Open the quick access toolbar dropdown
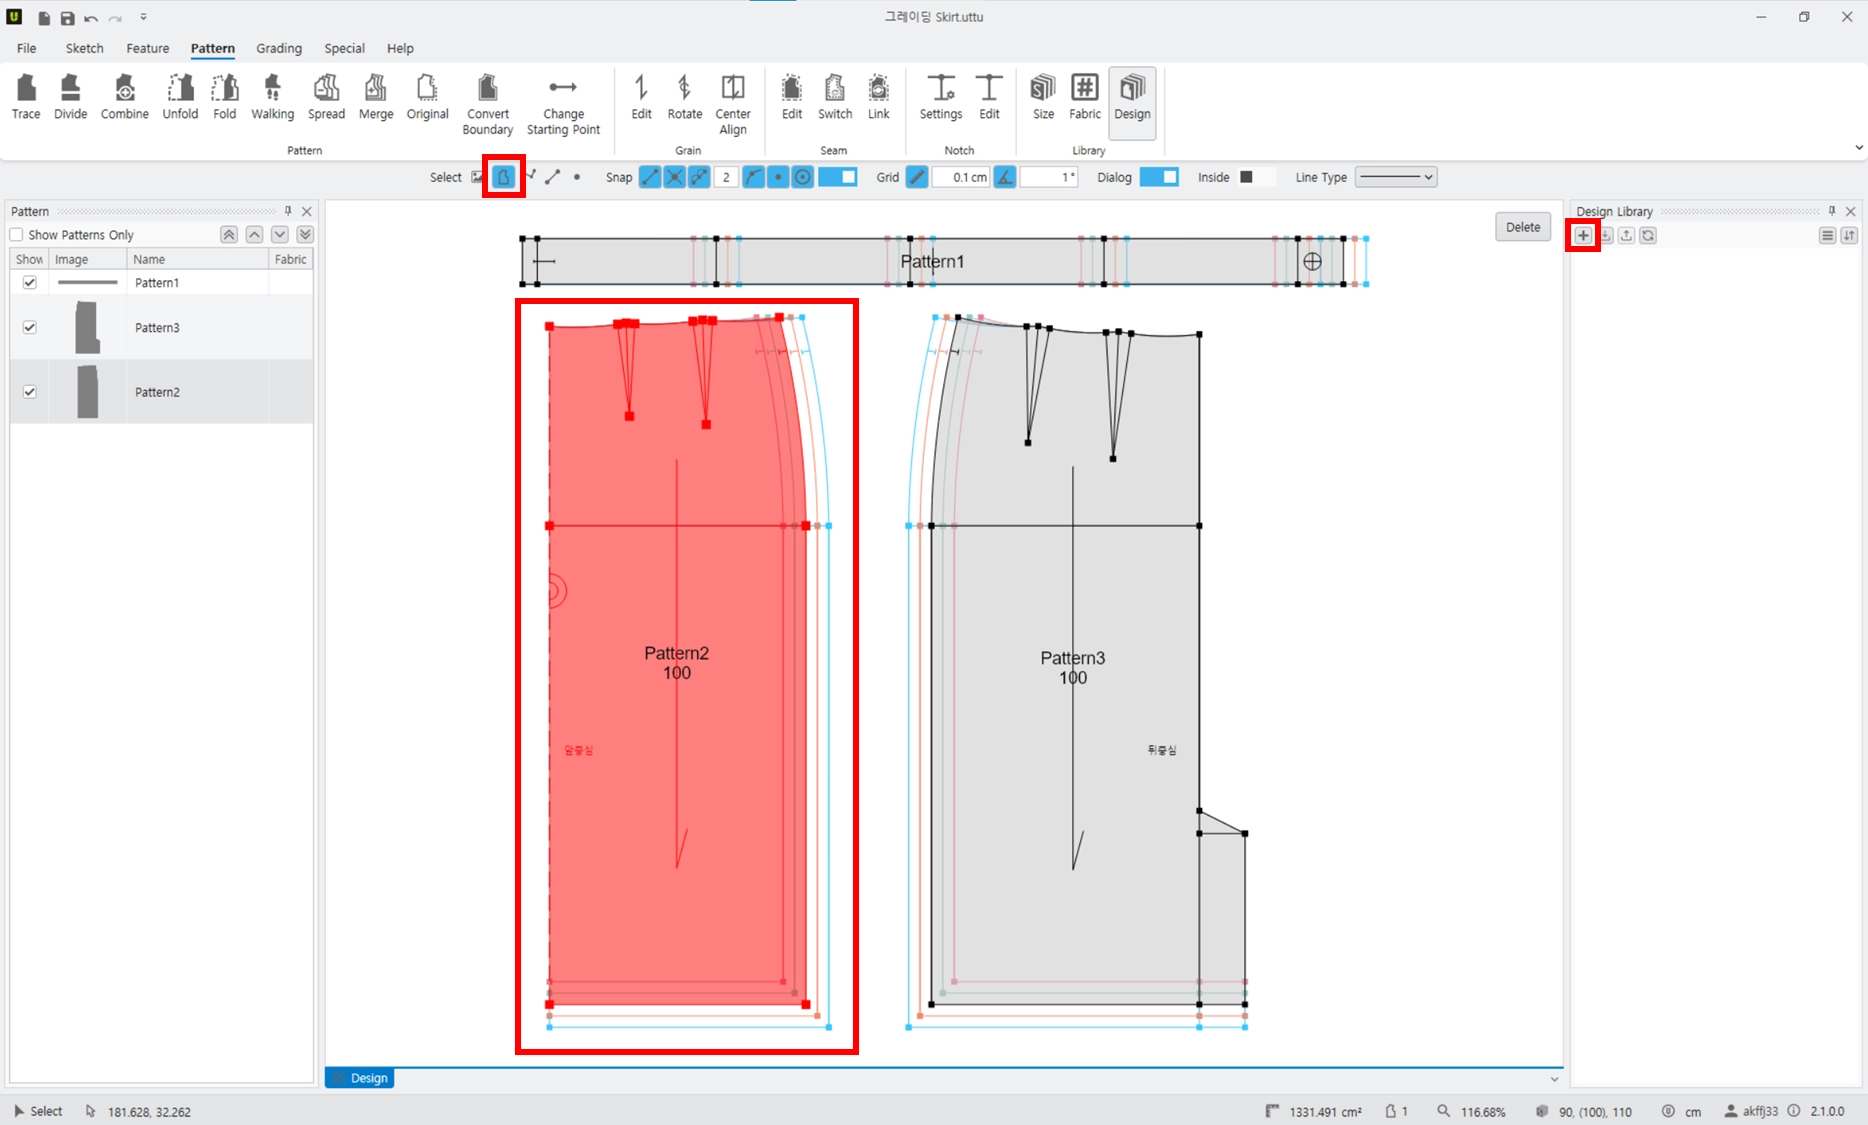Screen dimensions: 1868x1125 [x=143, y=17]
